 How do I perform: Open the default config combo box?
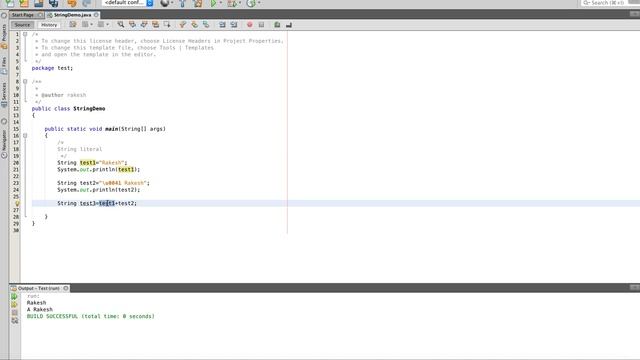127,3
